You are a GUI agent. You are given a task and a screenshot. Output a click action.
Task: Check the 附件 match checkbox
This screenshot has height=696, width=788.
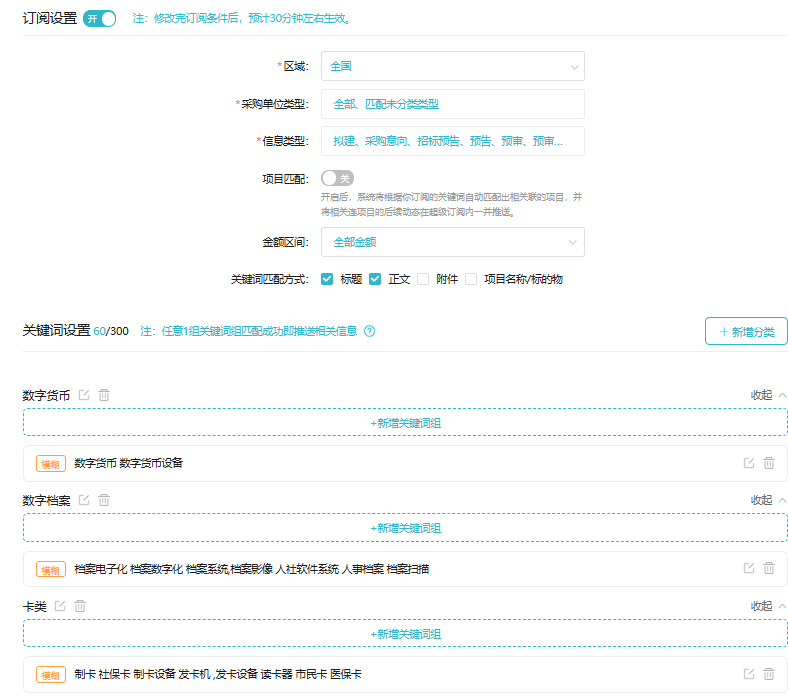coord(423,279)
